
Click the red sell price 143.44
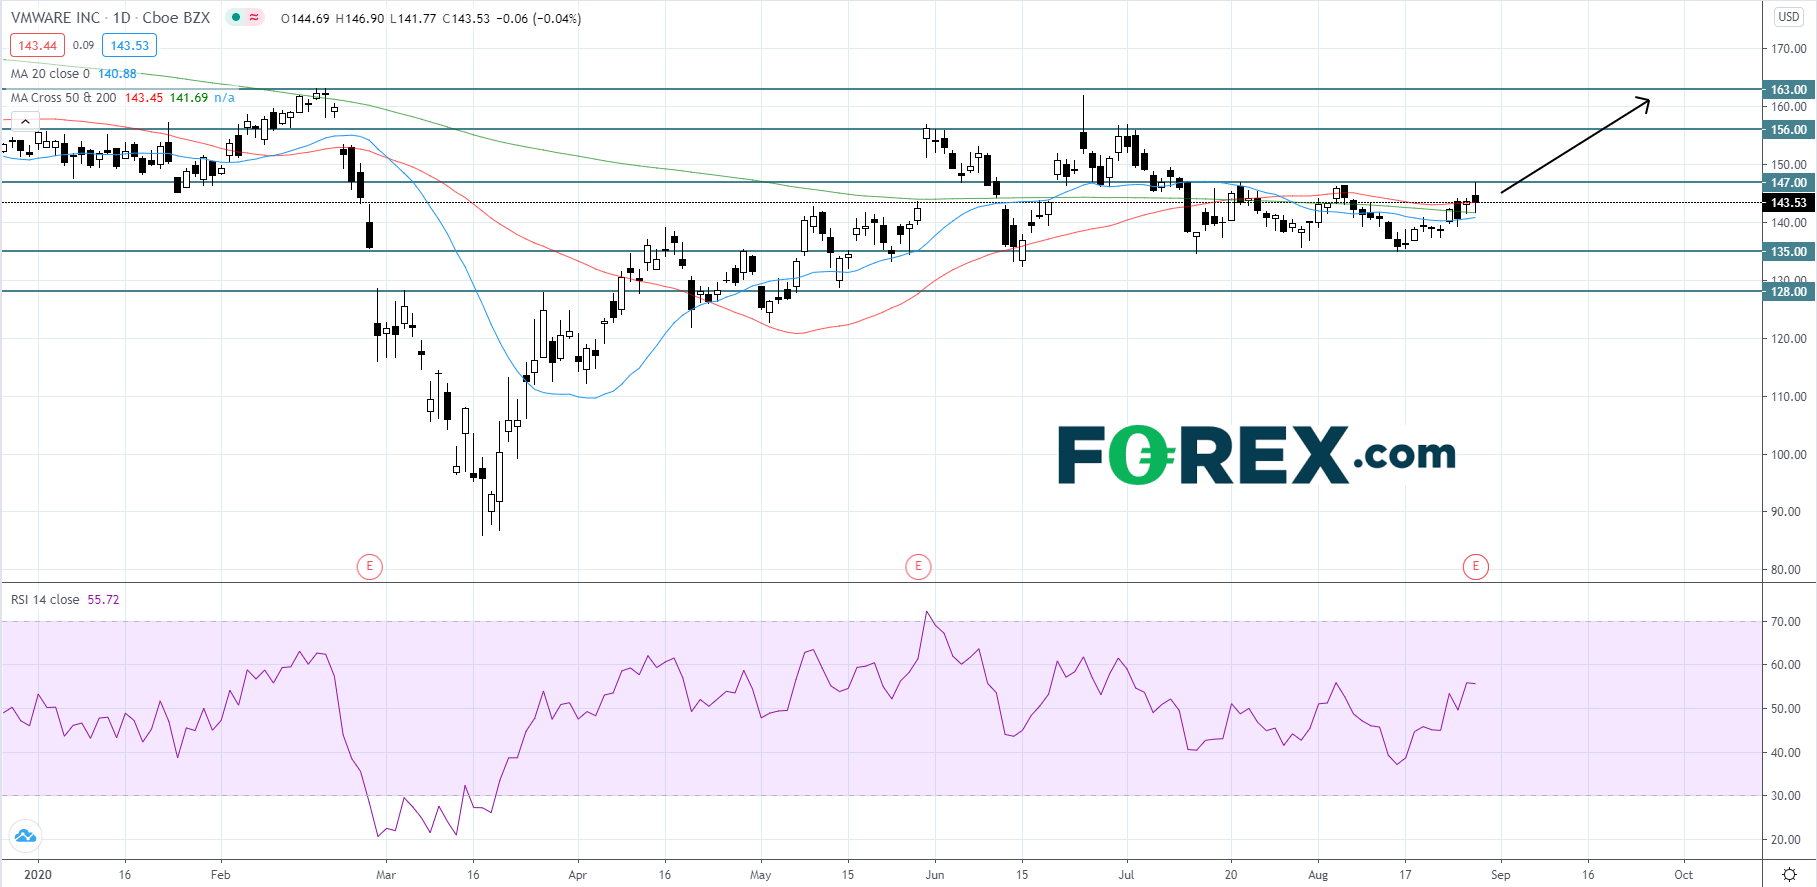38,45
